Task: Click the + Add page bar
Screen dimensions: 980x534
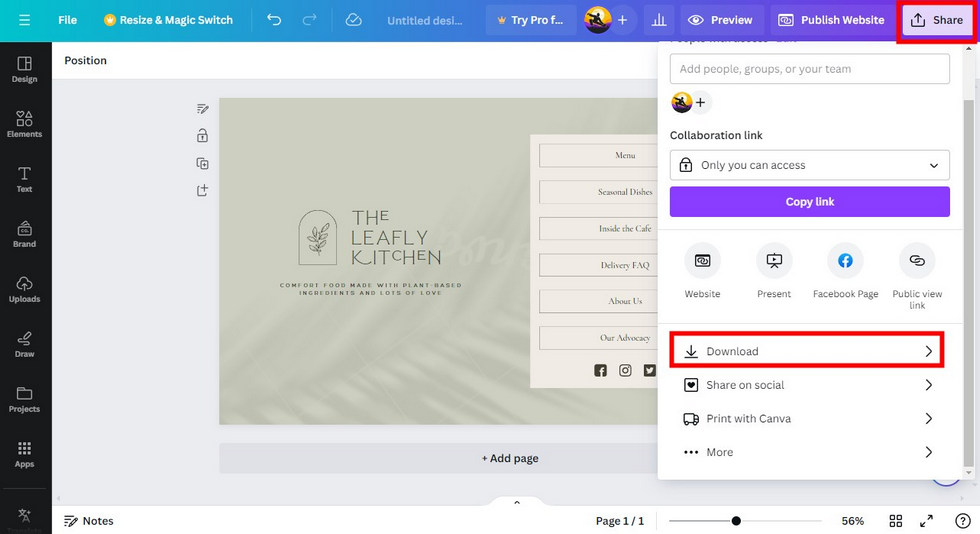Action: click(509, 458)
